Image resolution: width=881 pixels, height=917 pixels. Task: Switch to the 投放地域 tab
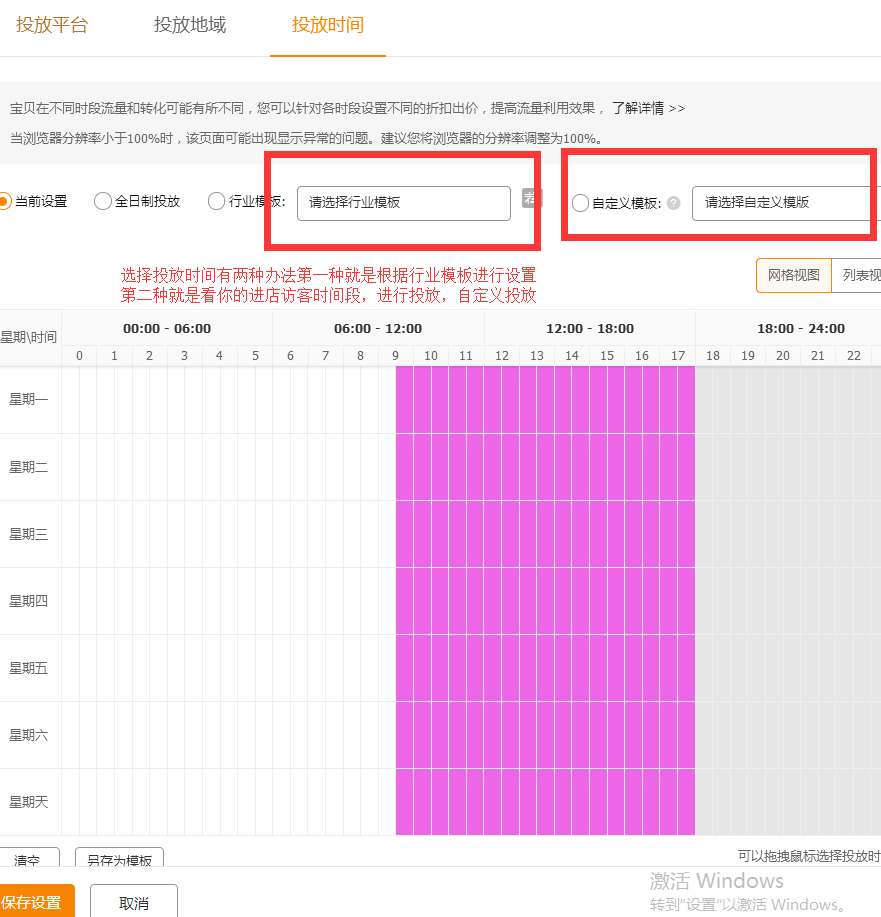(x=190, y=24)
